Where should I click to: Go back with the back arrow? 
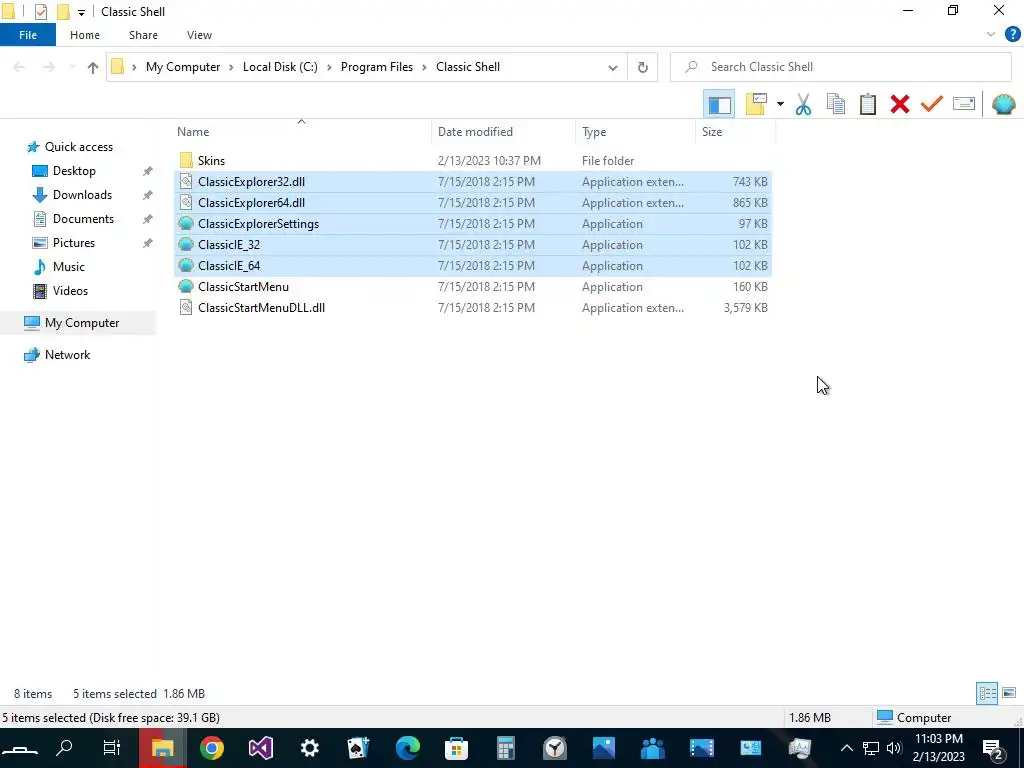19,67
